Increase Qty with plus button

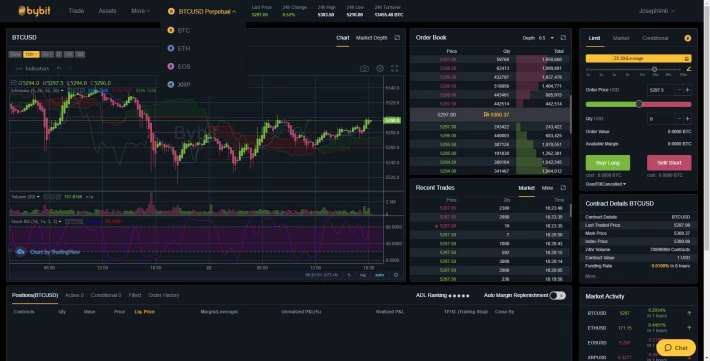pos(687,119)
